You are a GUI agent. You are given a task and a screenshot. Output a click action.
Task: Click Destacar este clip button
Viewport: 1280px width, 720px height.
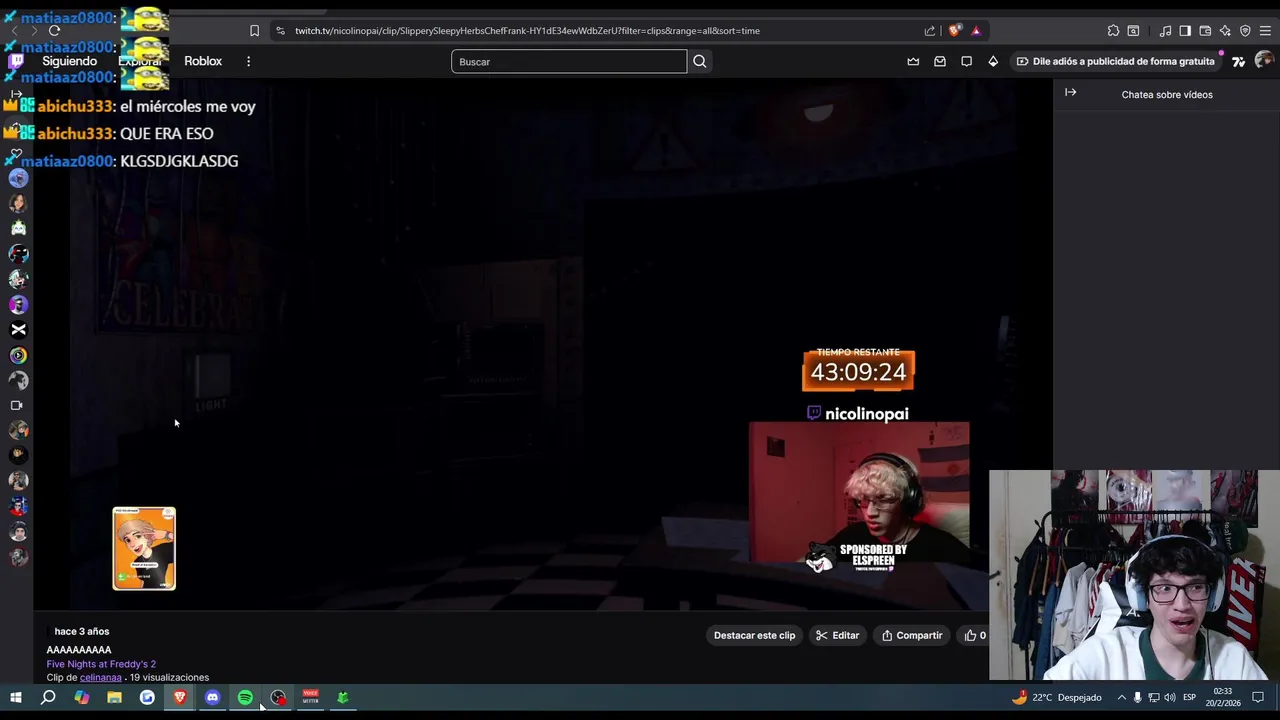click(755, 635)
